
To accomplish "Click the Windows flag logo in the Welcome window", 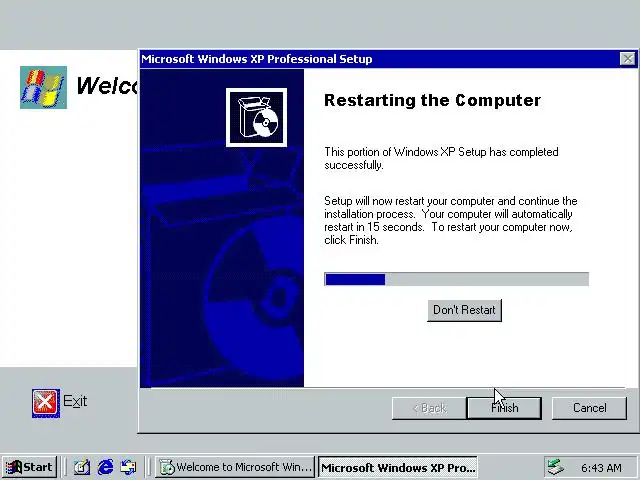I will pos(43,87).
